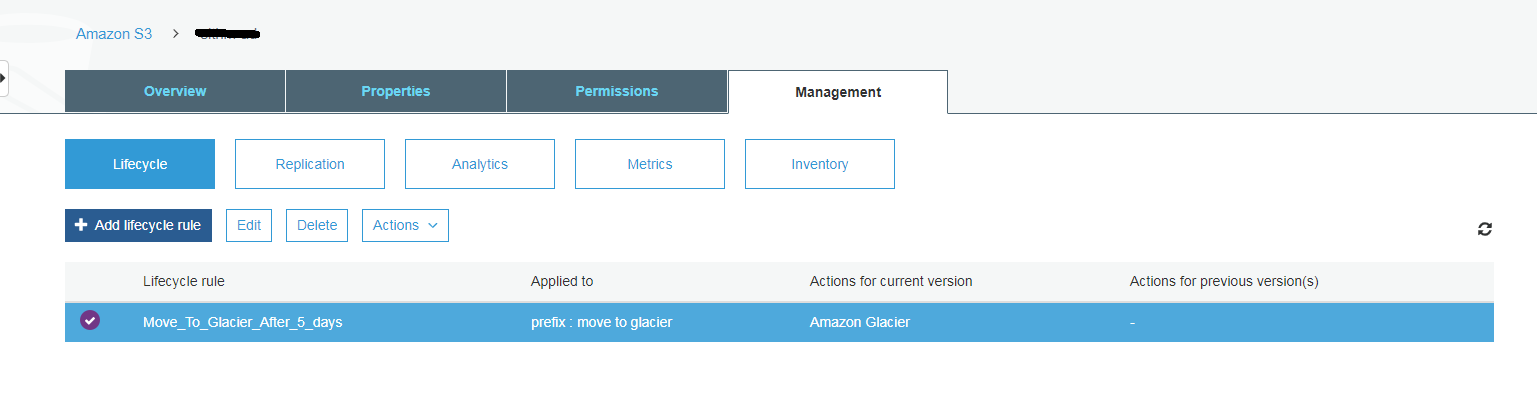Screen dimensions: 1537x405
Task: Click the Actions dropdown chevron
Action: 433,225
